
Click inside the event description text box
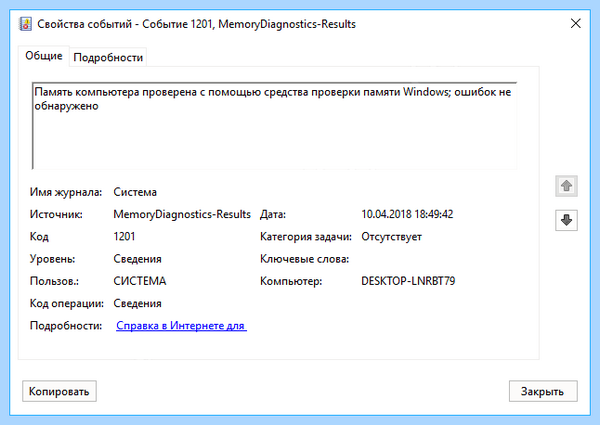(275, 126)
